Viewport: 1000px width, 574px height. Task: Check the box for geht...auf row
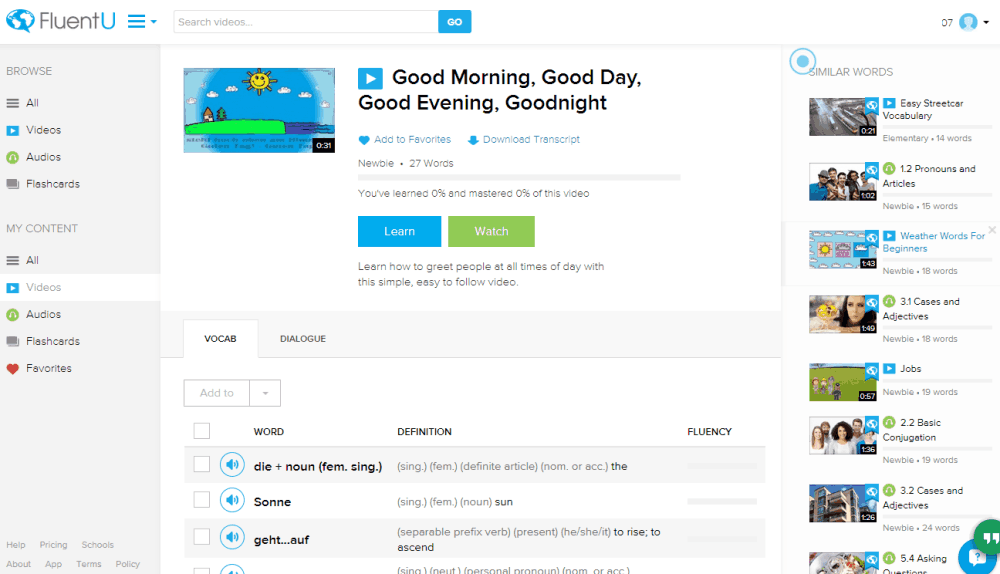202,537
